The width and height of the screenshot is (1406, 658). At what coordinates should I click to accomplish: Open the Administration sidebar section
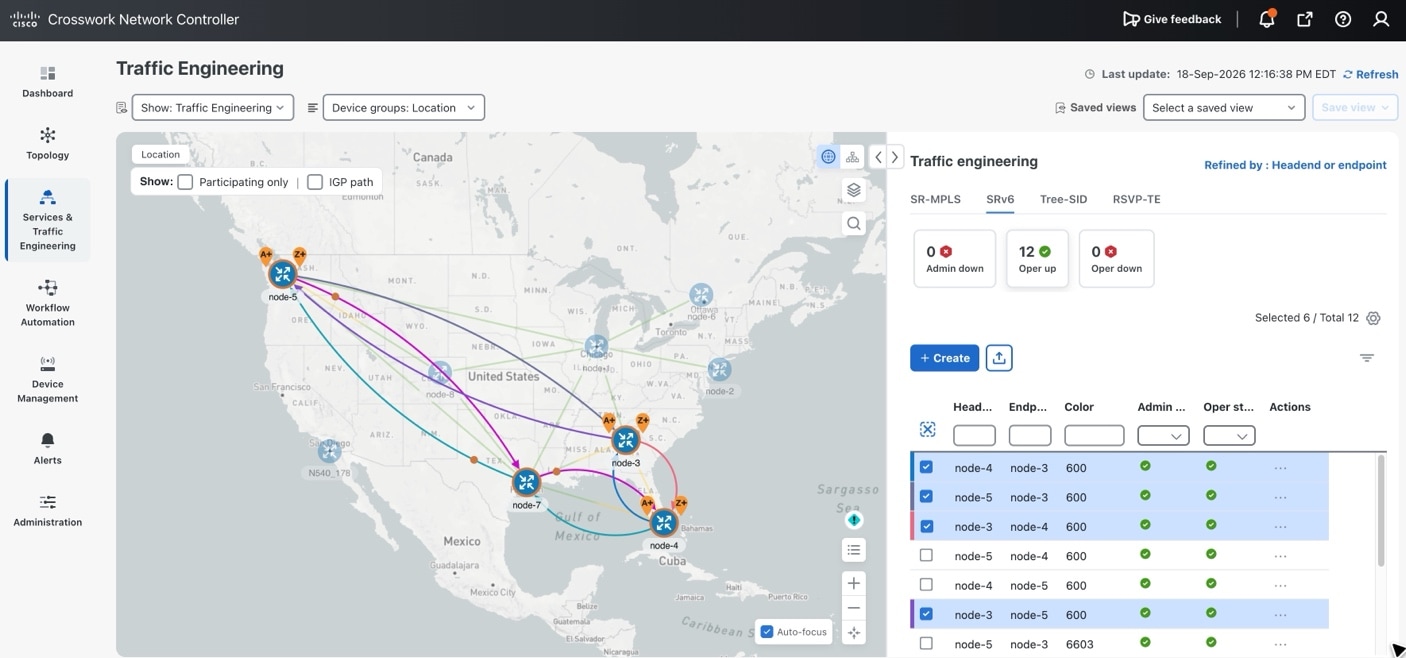[x=48, y=510]
